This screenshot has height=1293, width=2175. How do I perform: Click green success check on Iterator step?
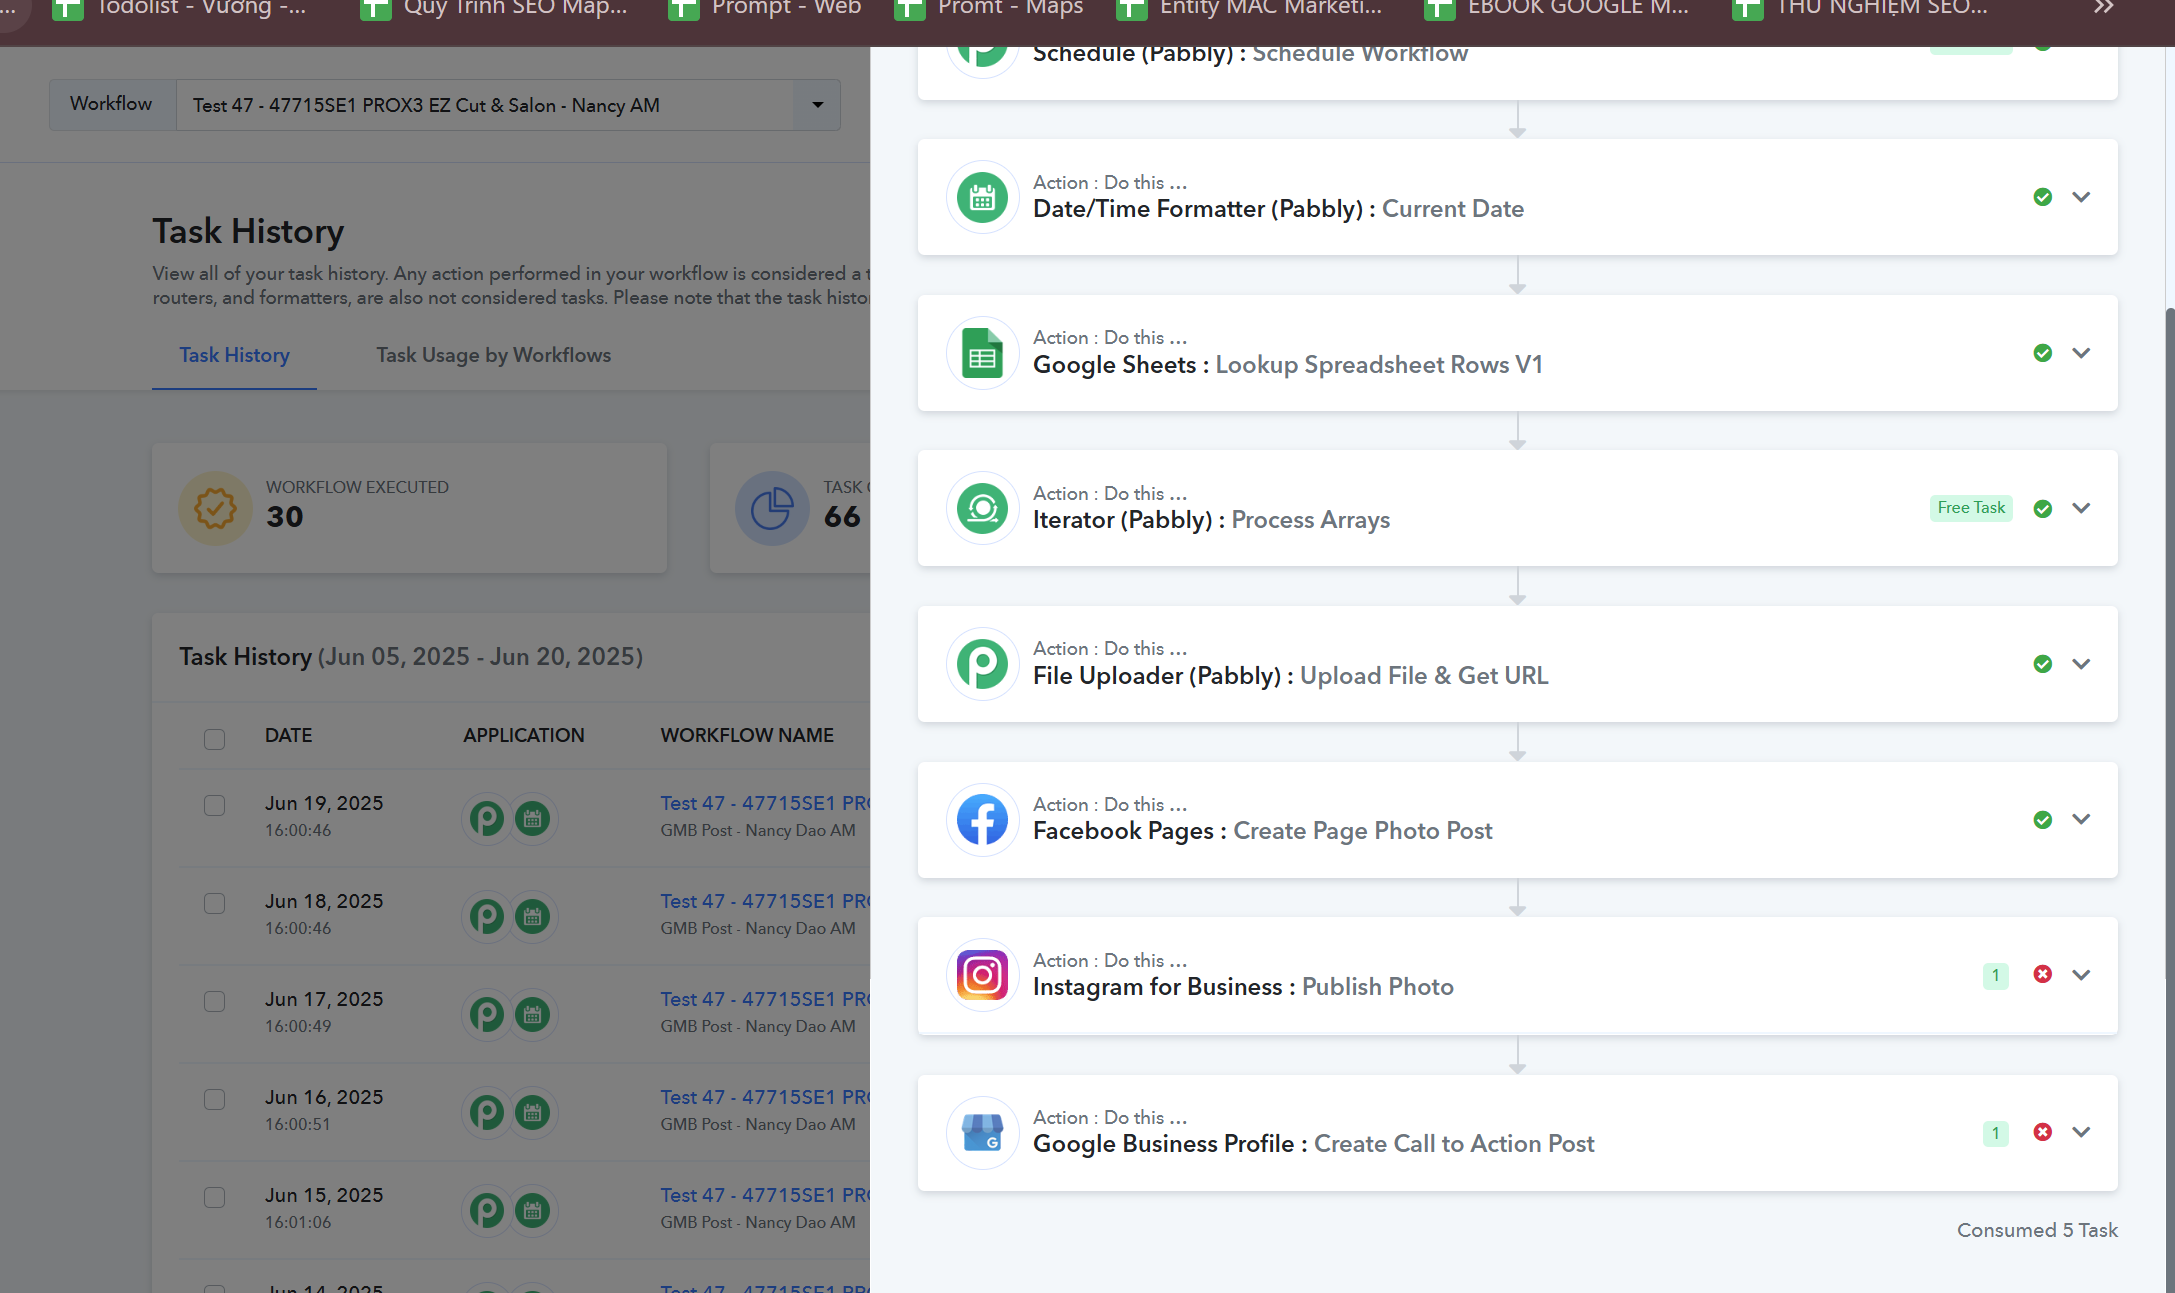tap(2043, 508)
